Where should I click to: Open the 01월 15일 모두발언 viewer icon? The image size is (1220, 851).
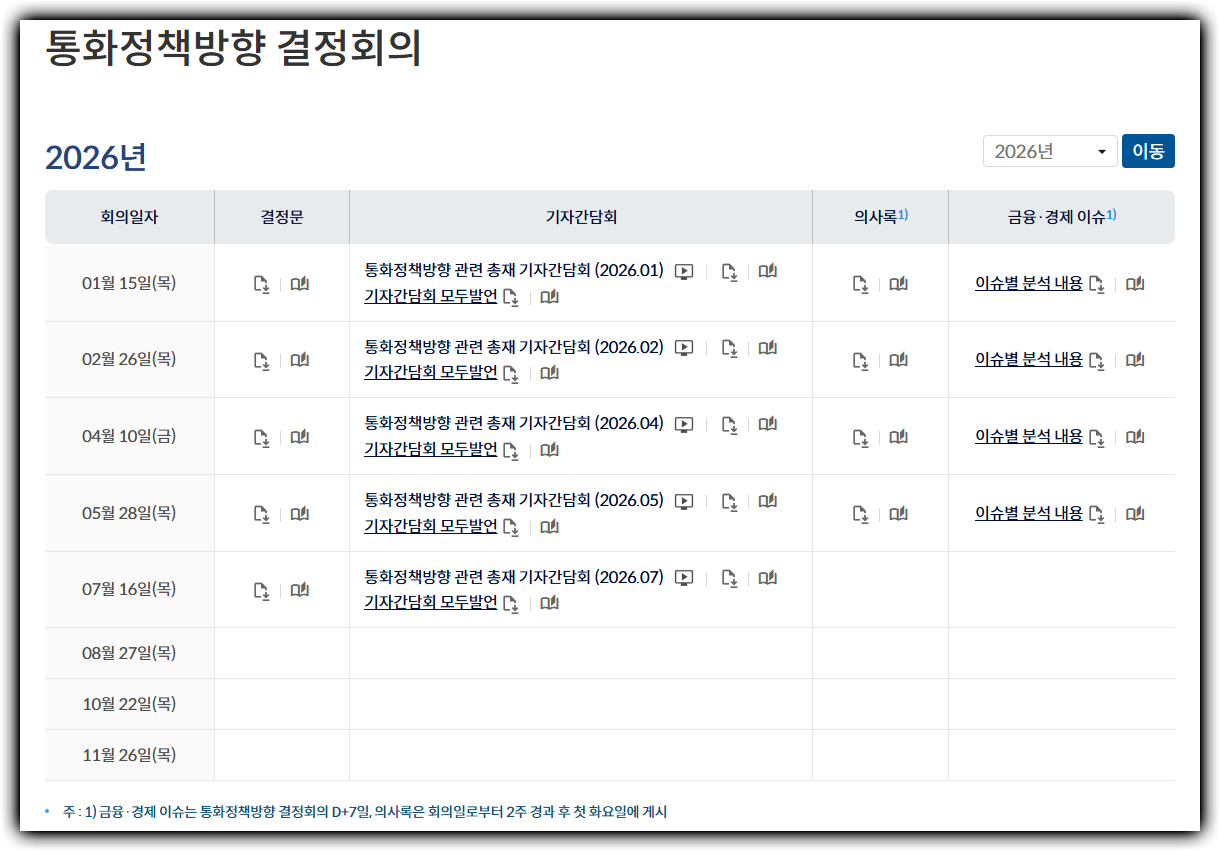549,297
